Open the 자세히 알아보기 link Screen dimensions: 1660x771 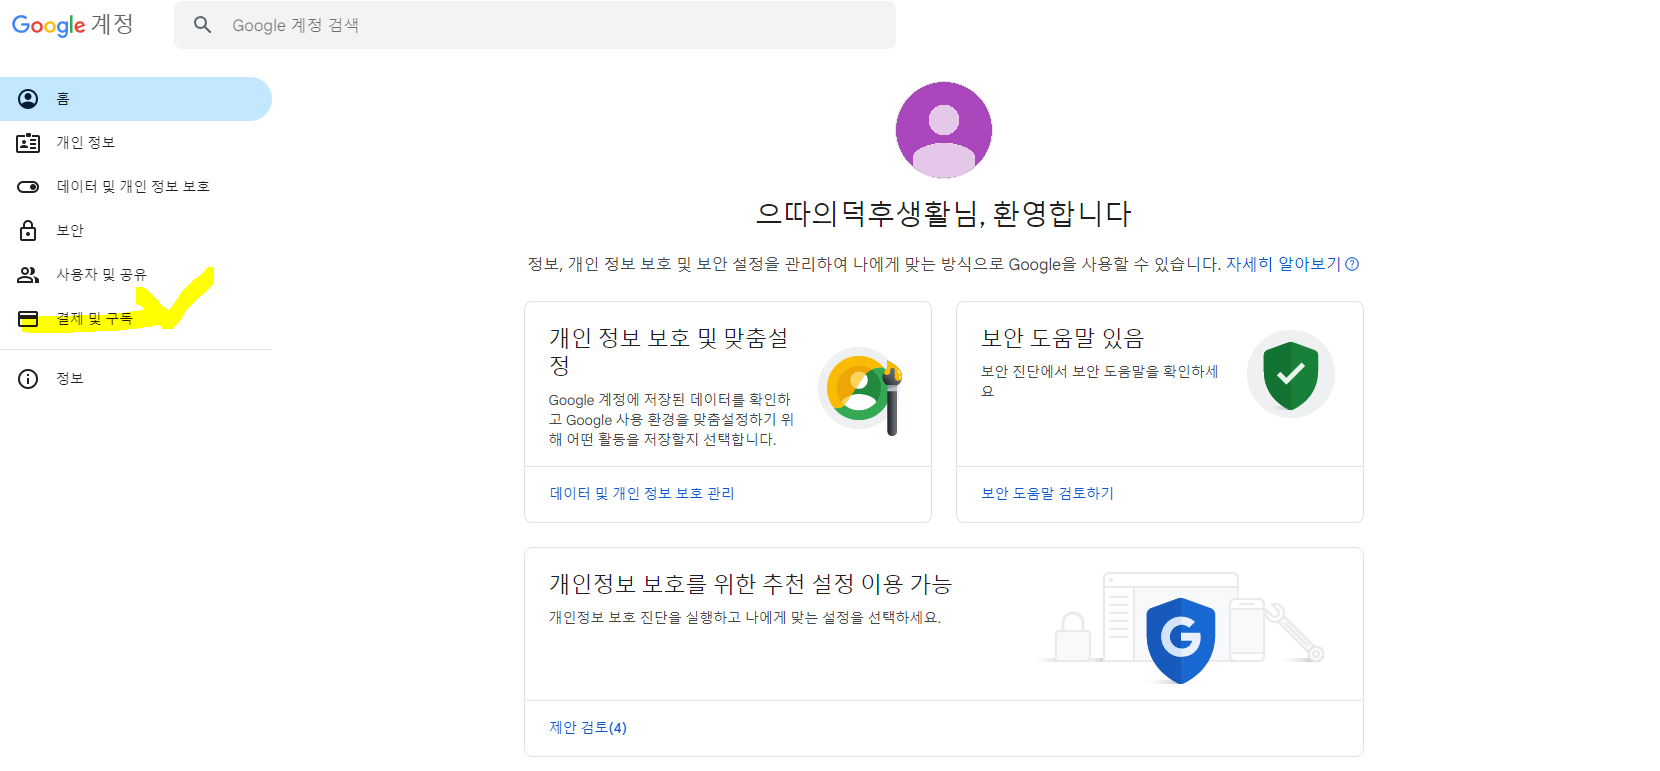pyautogui.click(x=1283, y=264)
